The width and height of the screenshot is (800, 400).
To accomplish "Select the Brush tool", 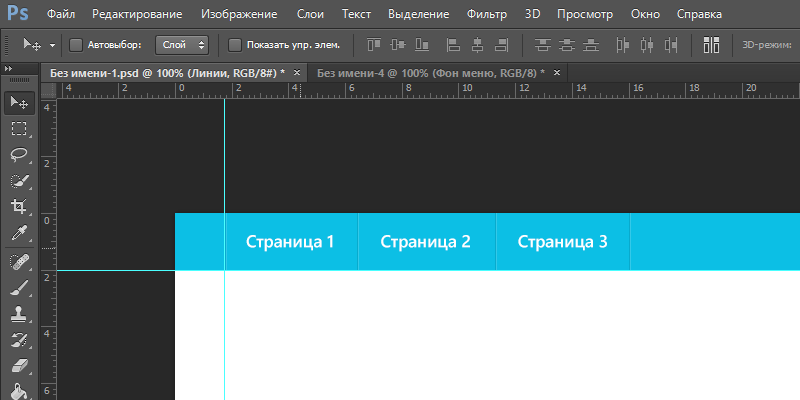I will (19, 287).
